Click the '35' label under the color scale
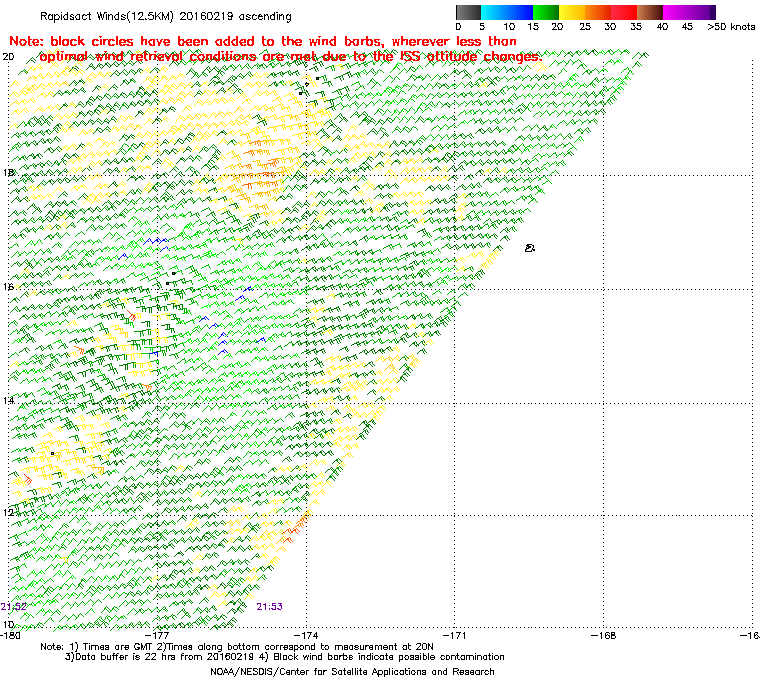 [636, 27]
